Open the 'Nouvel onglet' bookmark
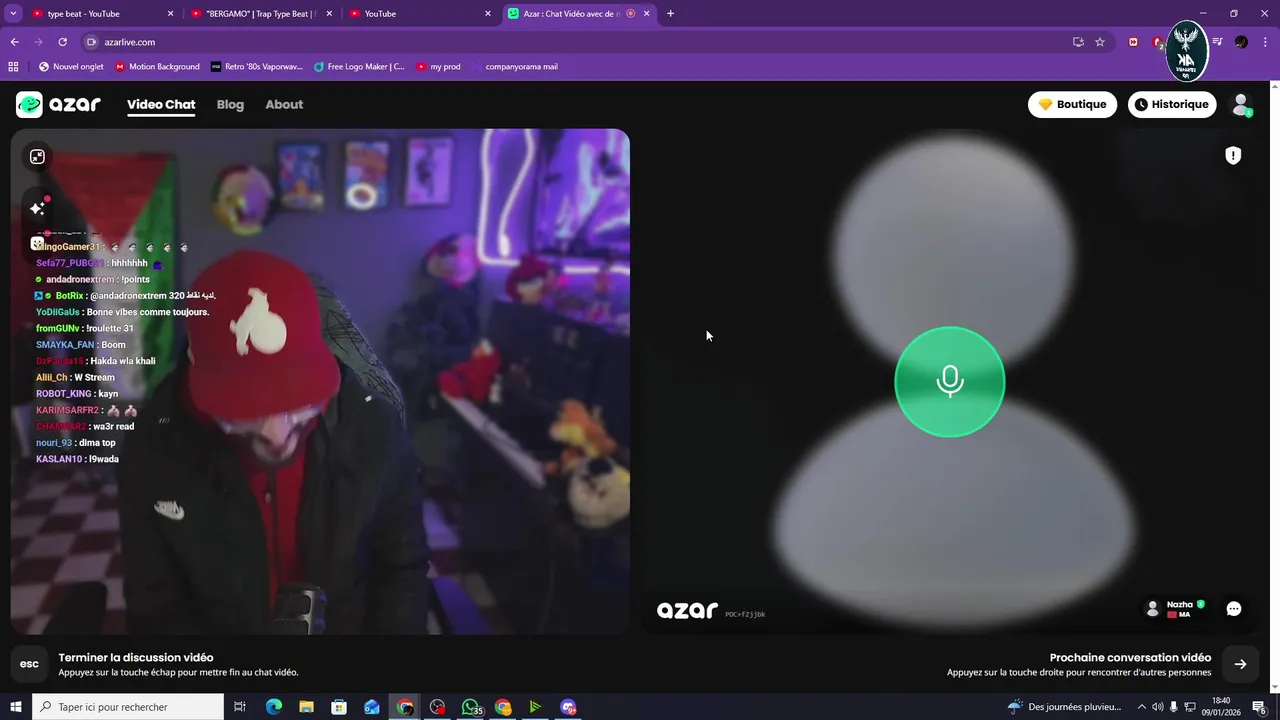 71,67
